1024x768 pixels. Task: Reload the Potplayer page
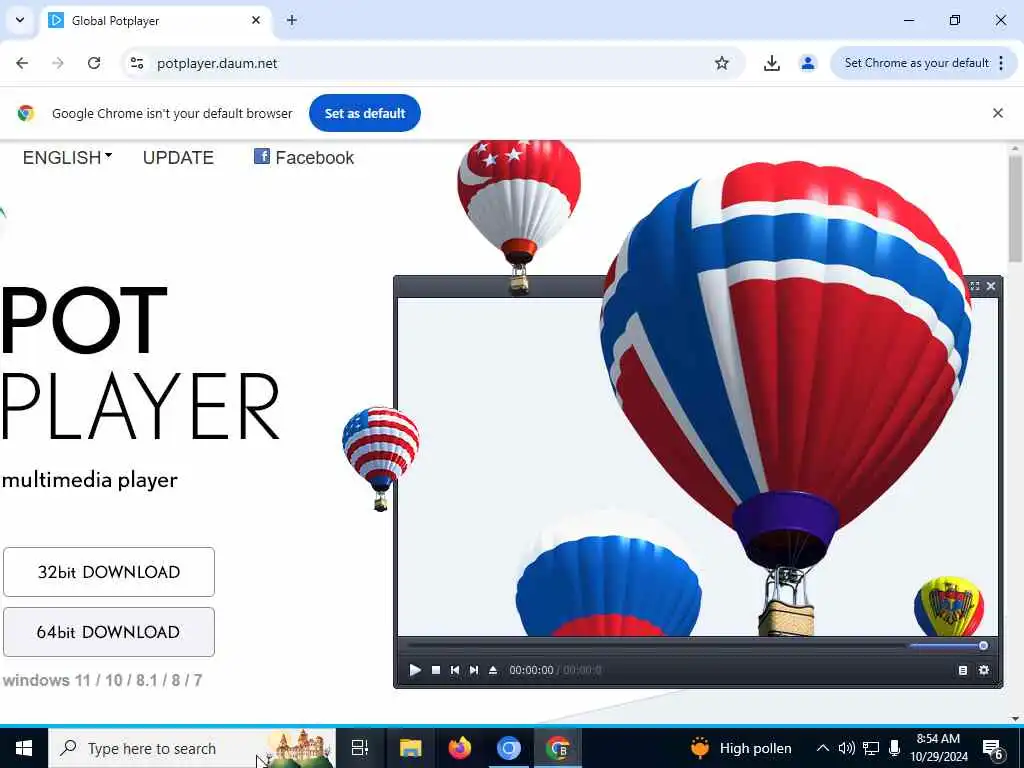[94, 63]
